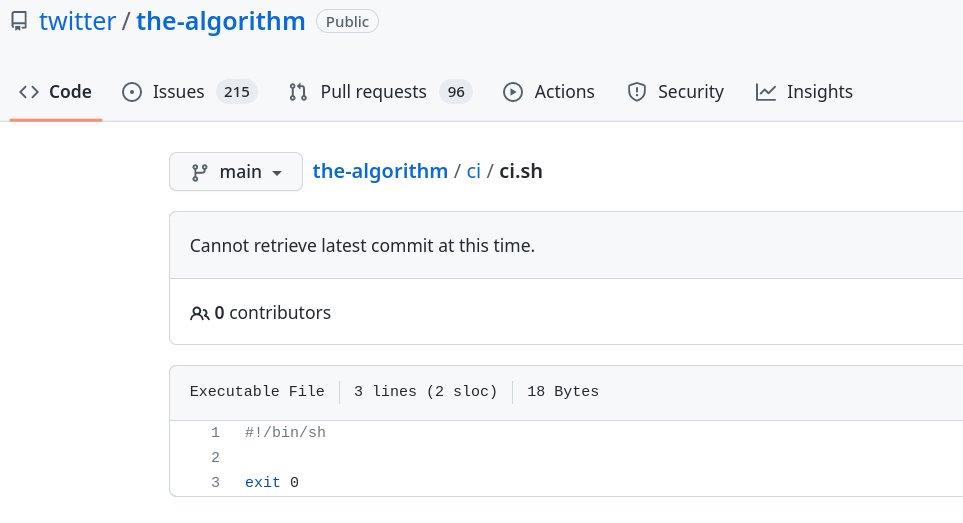
Task: Click the 'exit 0' code line
Action: pyautogui.click(x=271, y=482)
